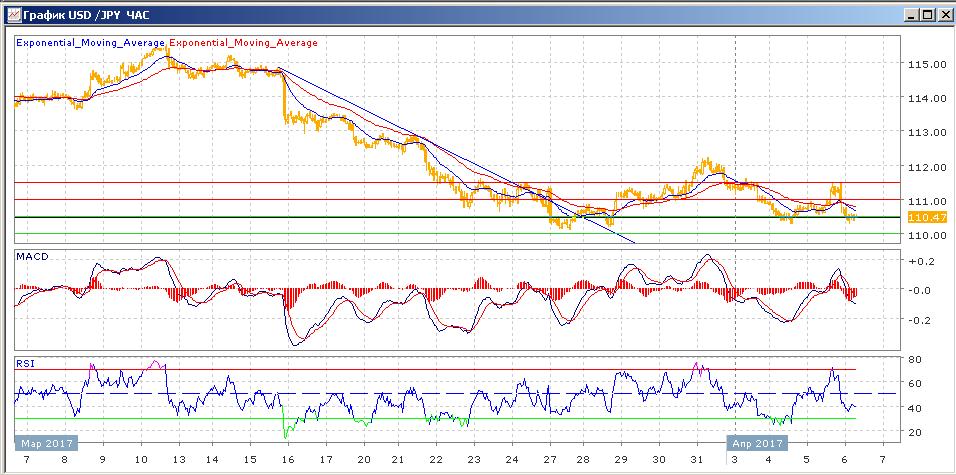956x475 pixels.
Task: Click the date 27 on time axis
Action: [549, 458]
